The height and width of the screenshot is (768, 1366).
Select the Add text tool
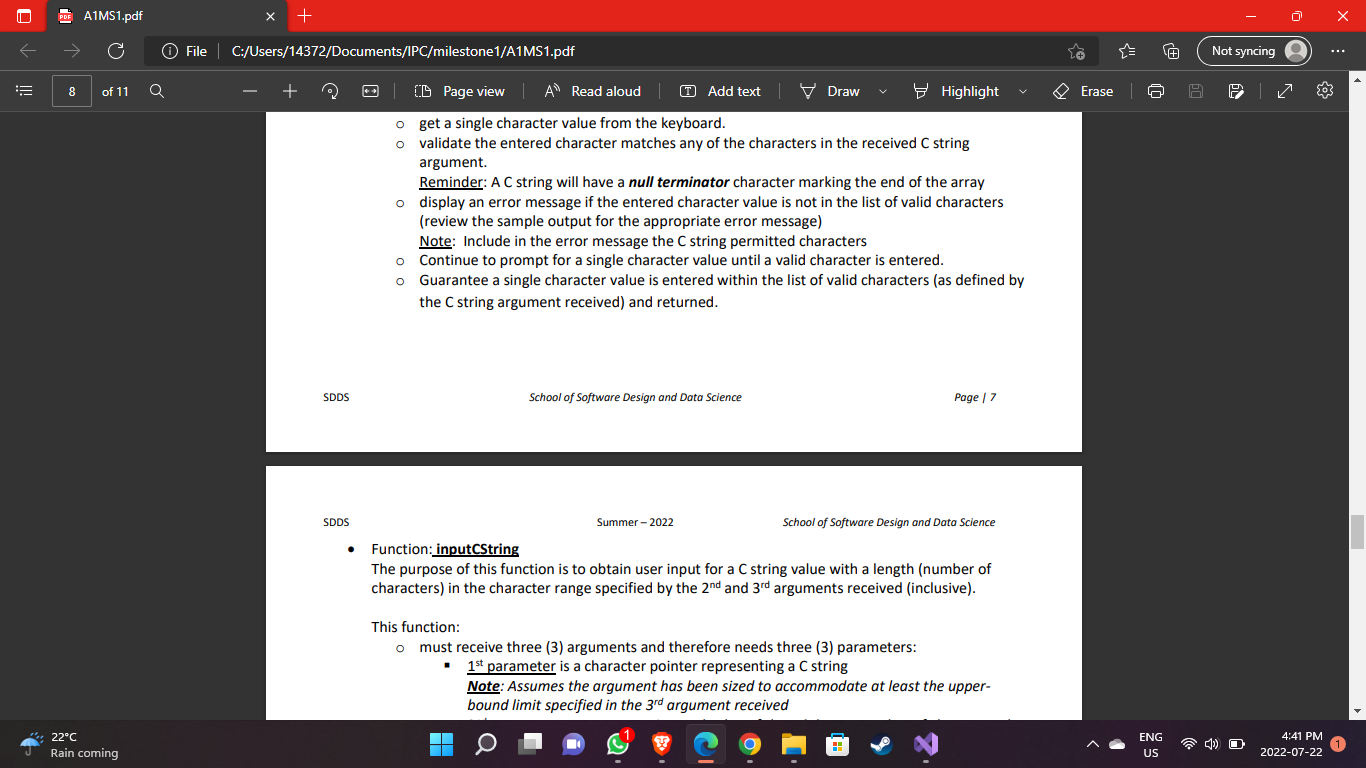click(x=720, y=90)
